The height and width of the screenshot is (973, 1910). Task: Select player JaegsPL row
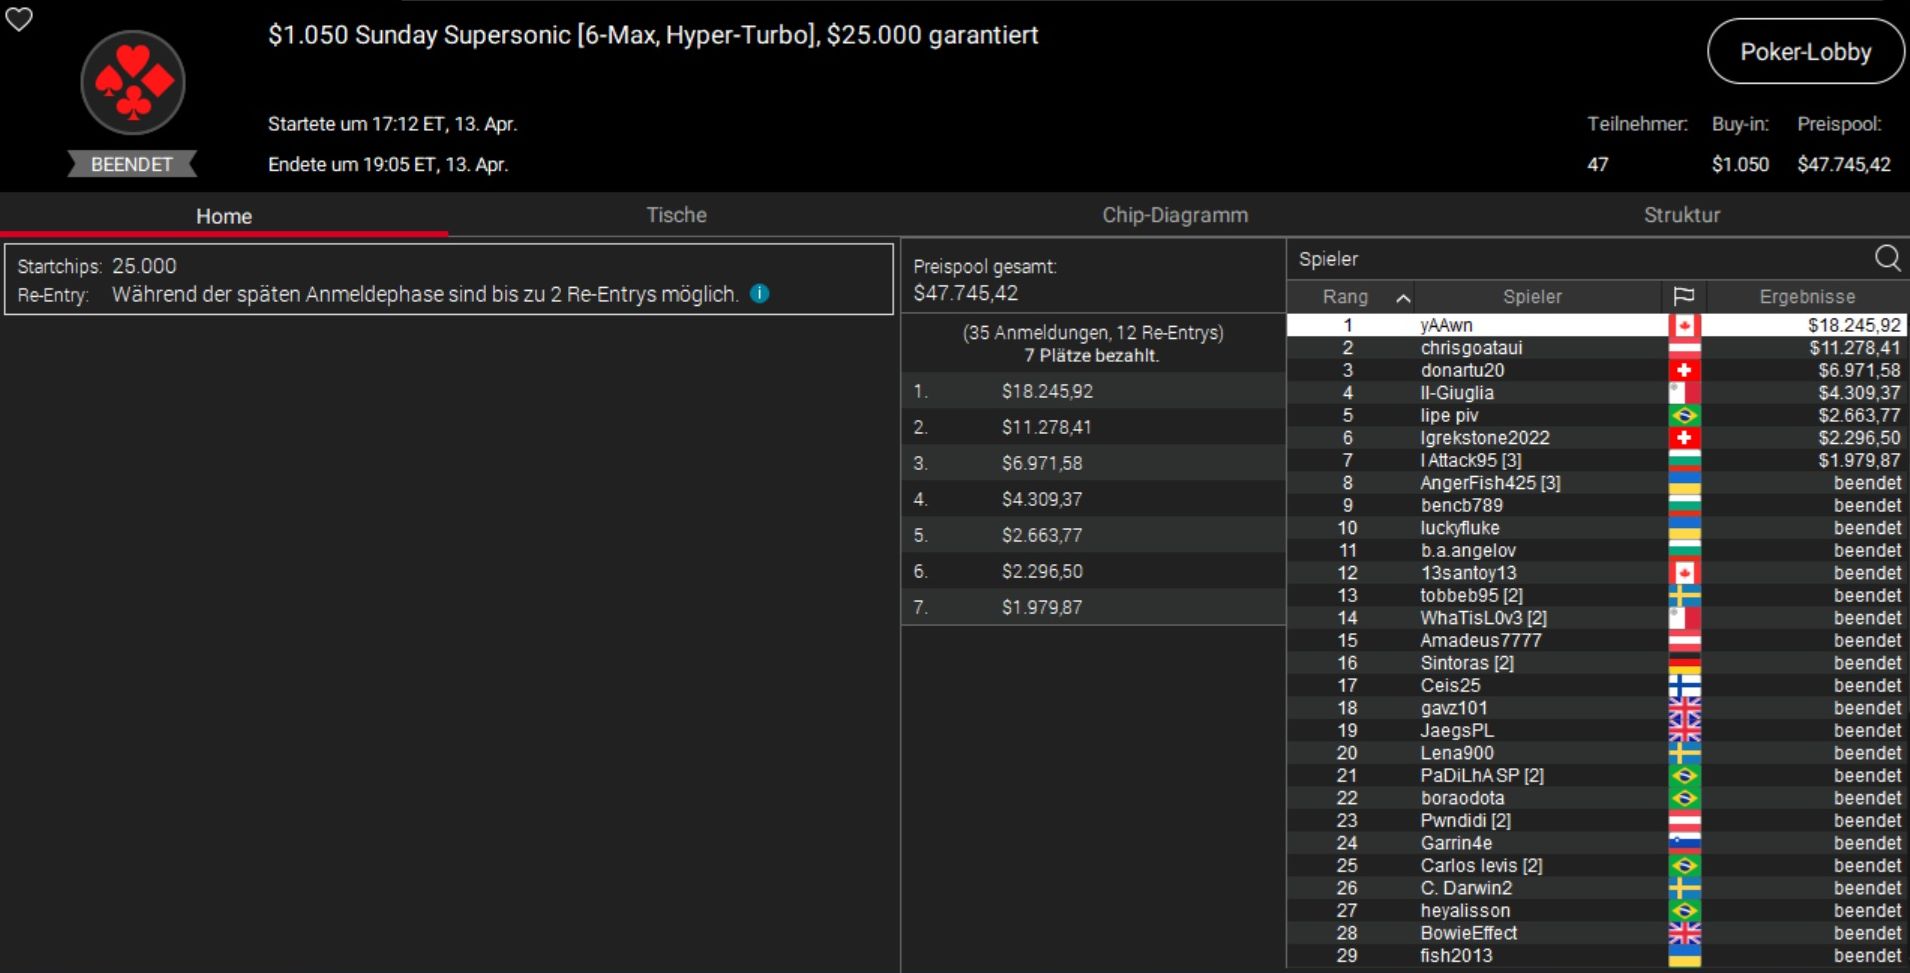(1596, 730)
